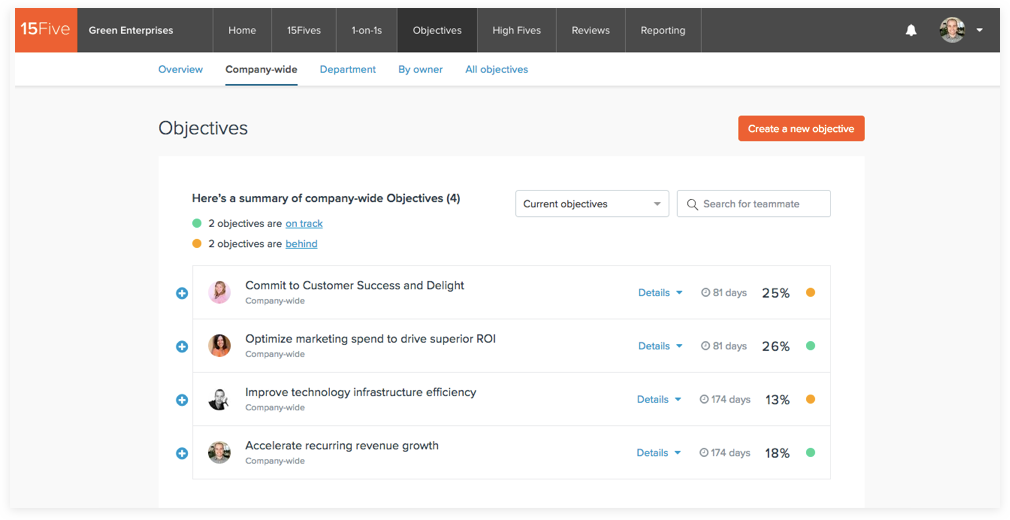1010x520 pixels.
Task: Open the account menu caret arrow
Action: coord(979,30)
